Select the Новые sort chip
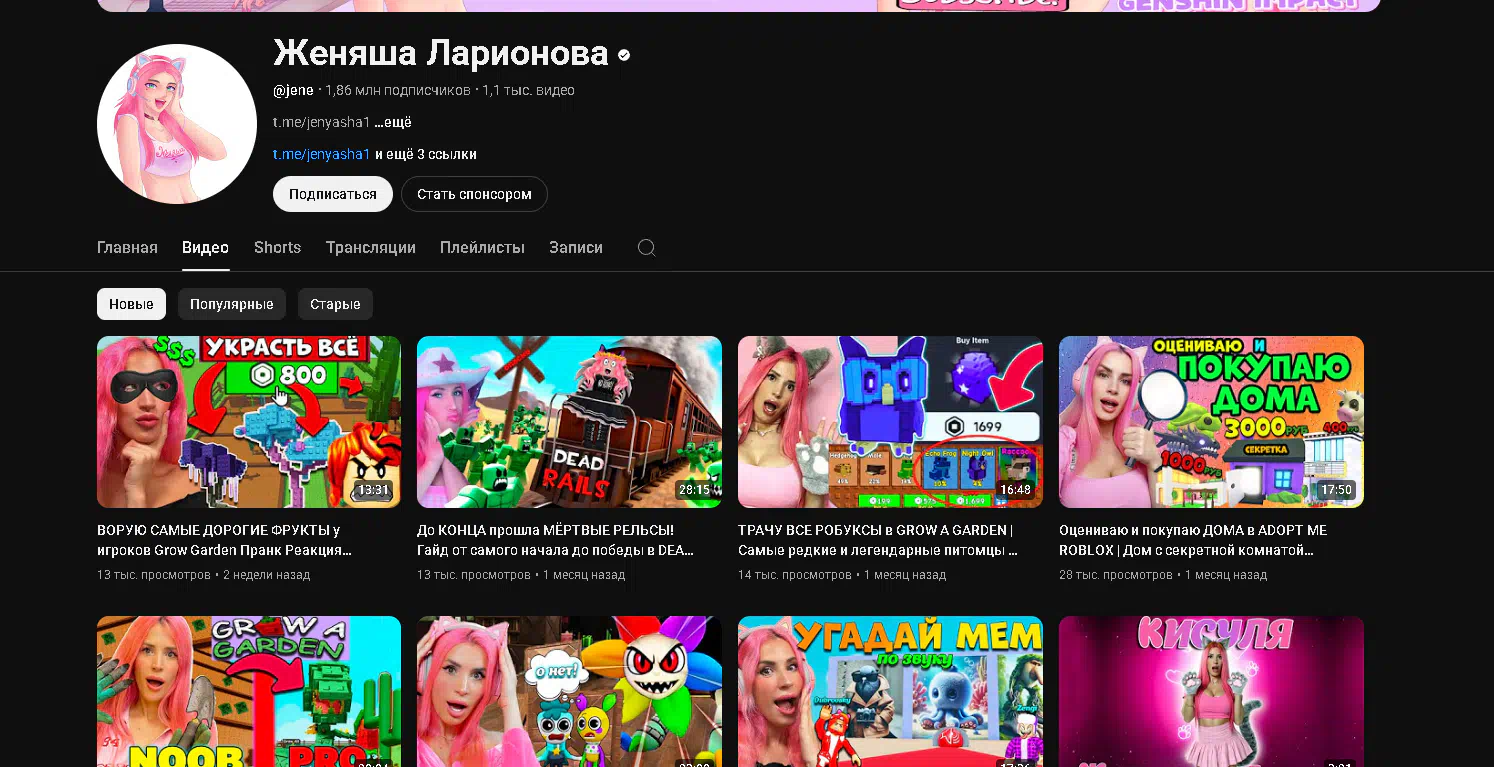1494x767 pixels. pyautogui.click(x=131, y=304)
